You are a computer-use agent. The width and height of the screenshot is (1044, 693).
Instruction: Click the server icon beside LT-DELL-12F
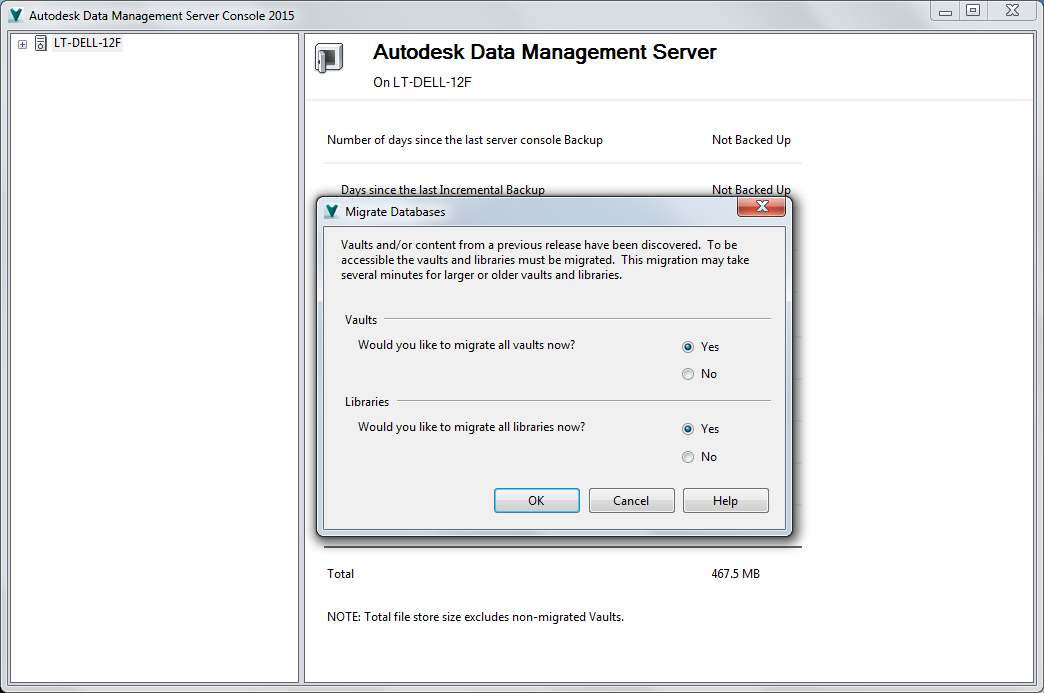pyautogui.click(x=41, y=43)
